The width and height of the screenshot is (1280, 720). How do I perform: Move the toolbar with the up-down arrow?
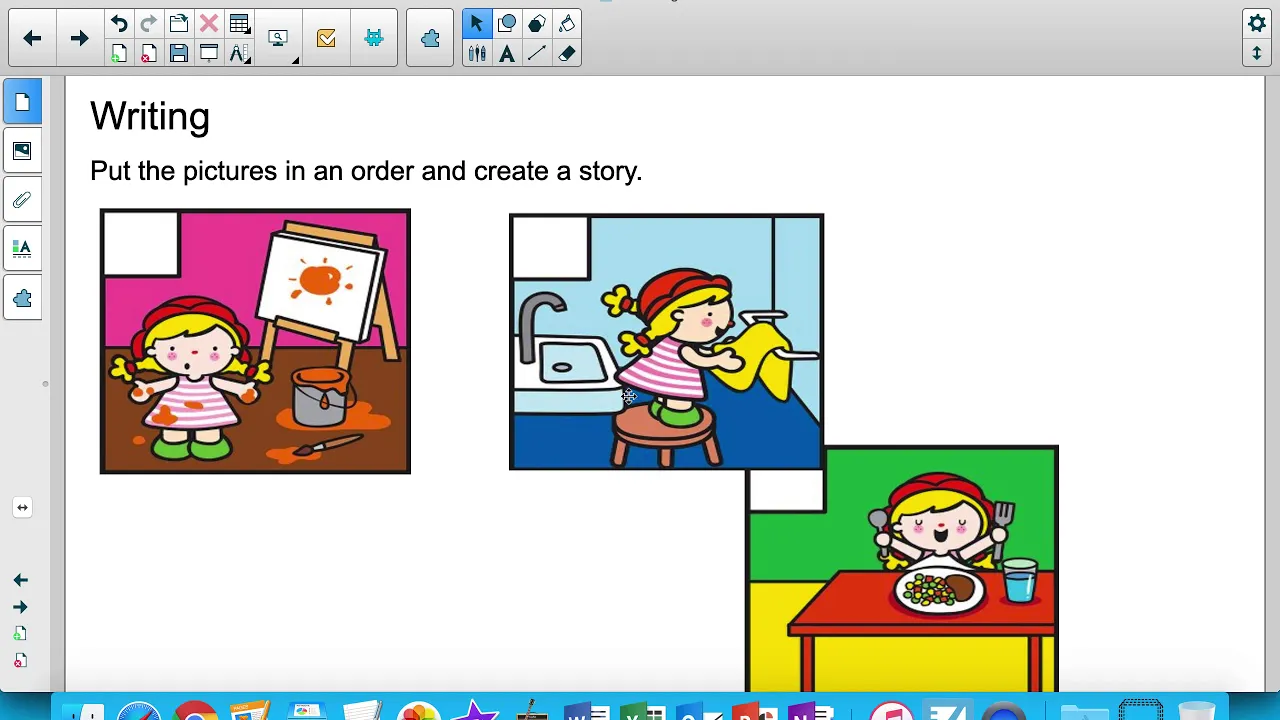tap(1257, 53)
